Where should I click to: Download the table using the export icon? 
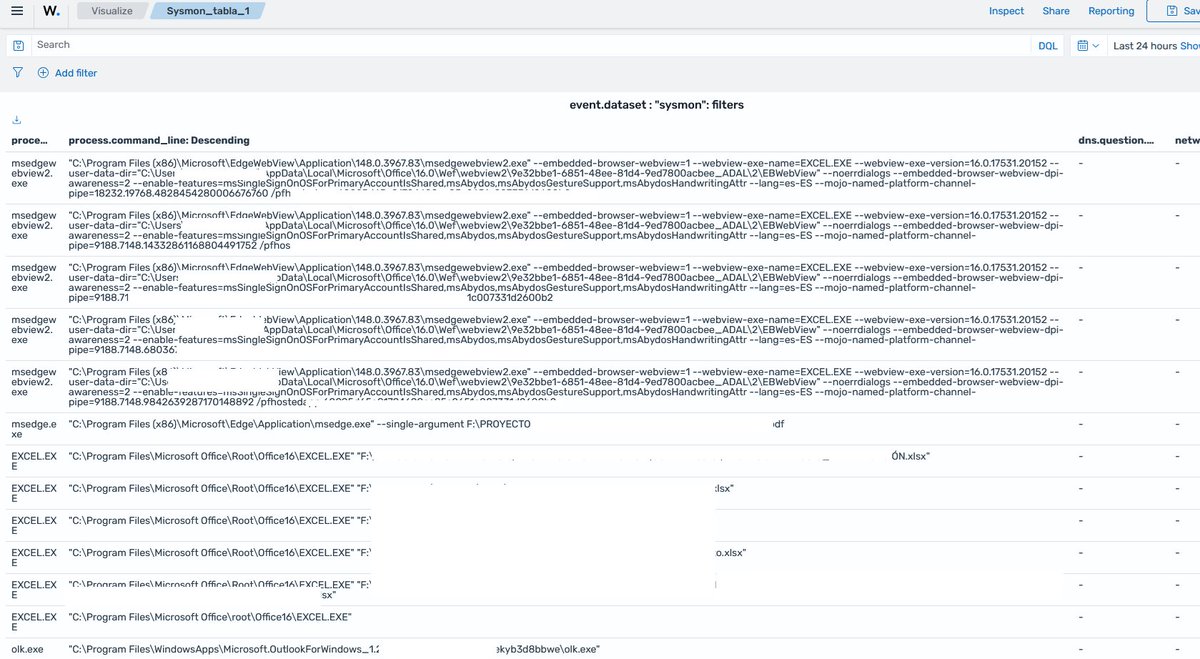coord(16,120)
